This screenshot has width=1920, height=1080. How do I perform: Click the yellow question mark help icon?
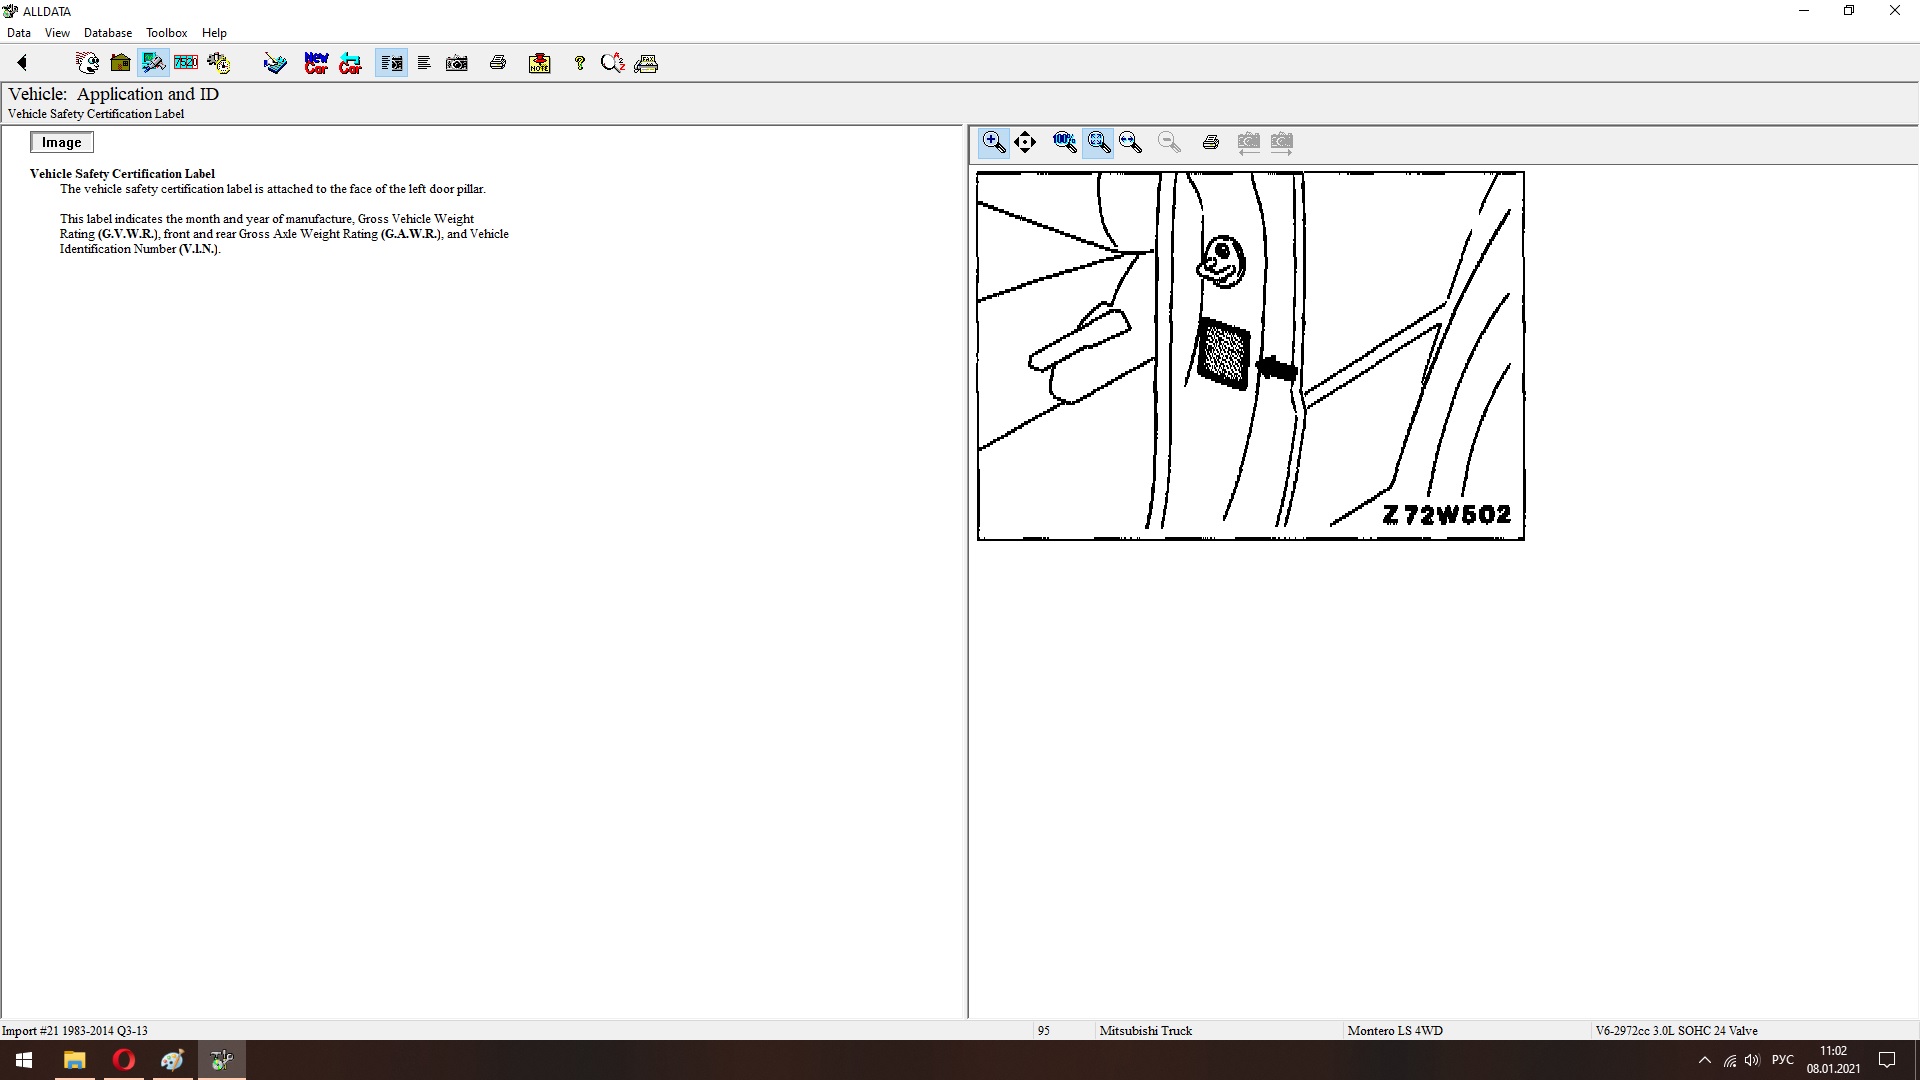(x=579, y=63)
